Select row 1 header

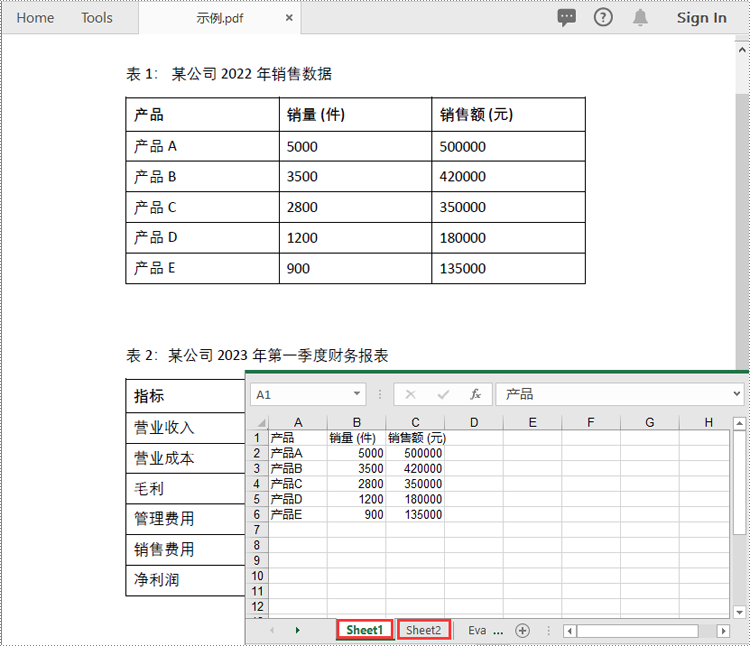click(x=257, y=438)
